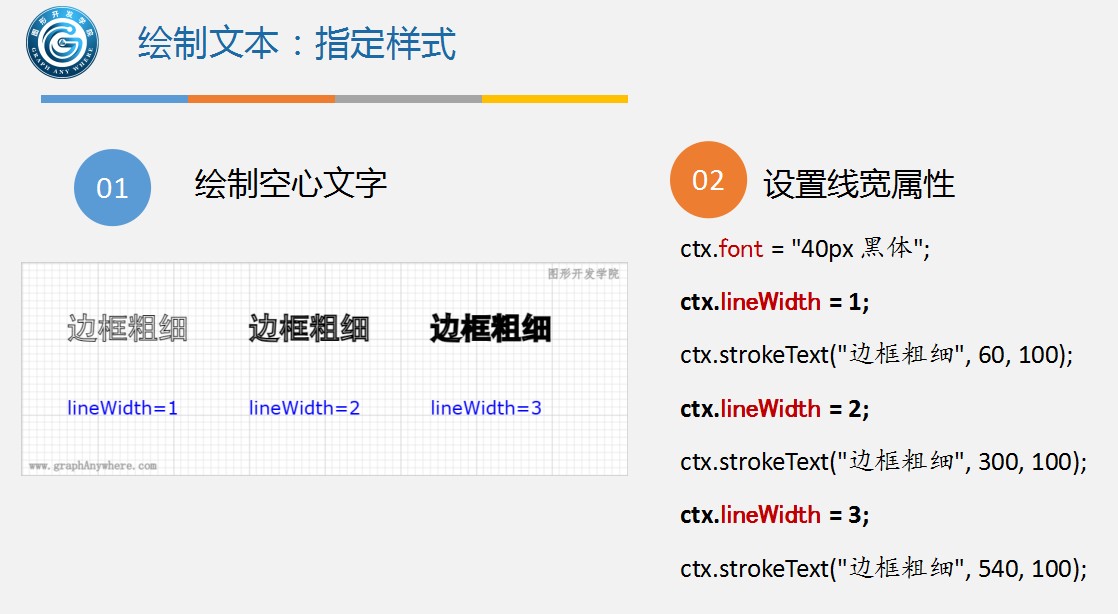
Task: Click the strokeText line with 60, 100
Action: point(876,354)
